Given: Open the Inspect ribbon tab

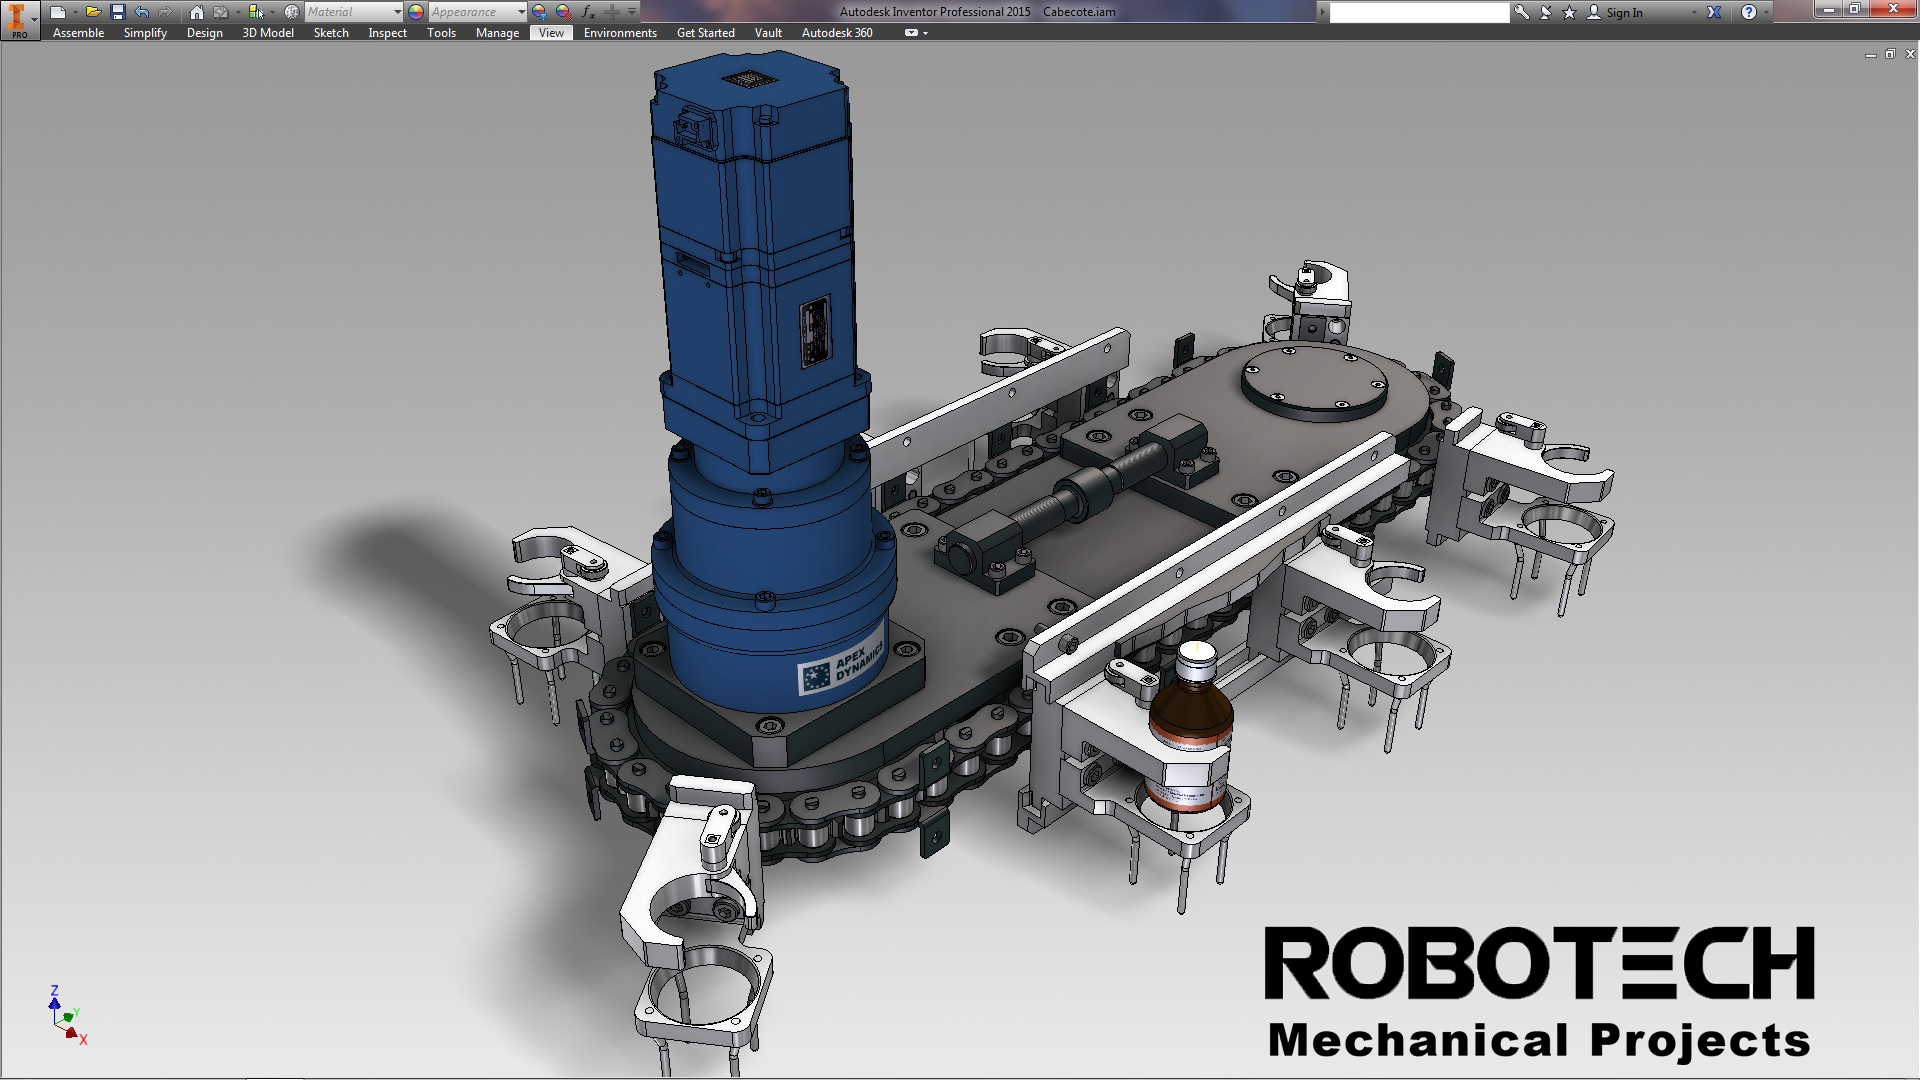Looking at the screenshot, I should 388,33.
